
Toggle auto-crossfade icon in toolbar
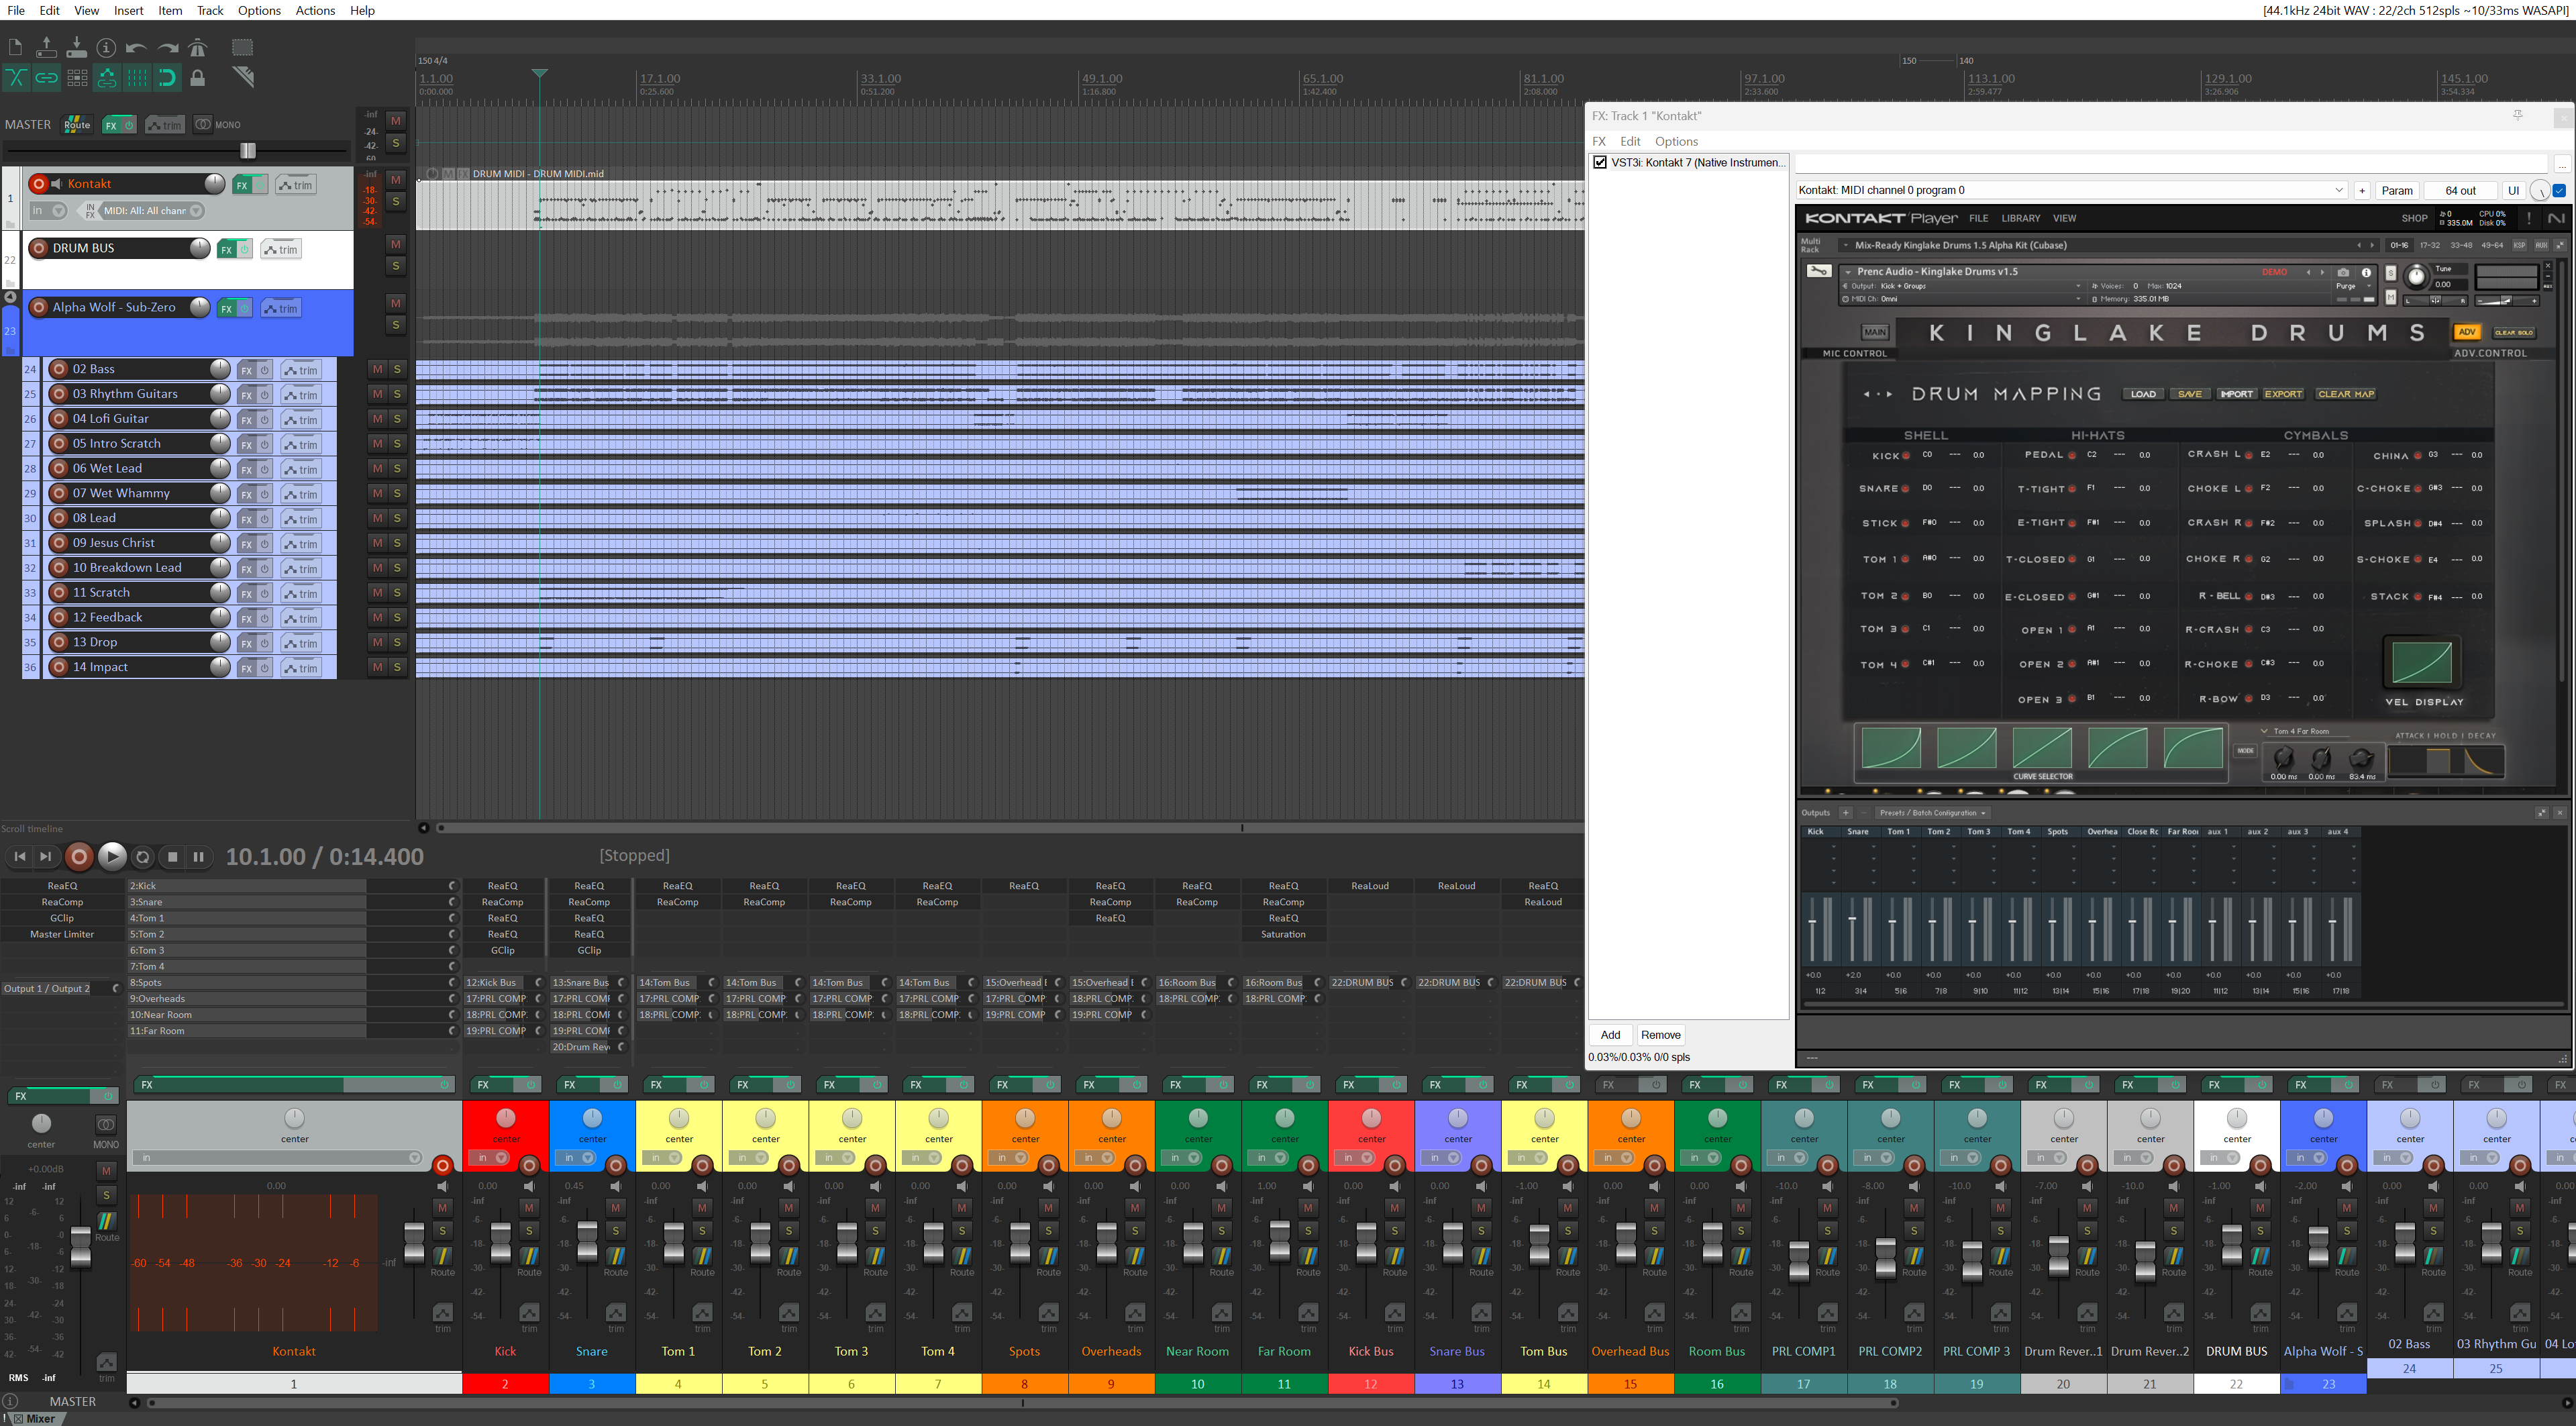click(x=15, y=77)
